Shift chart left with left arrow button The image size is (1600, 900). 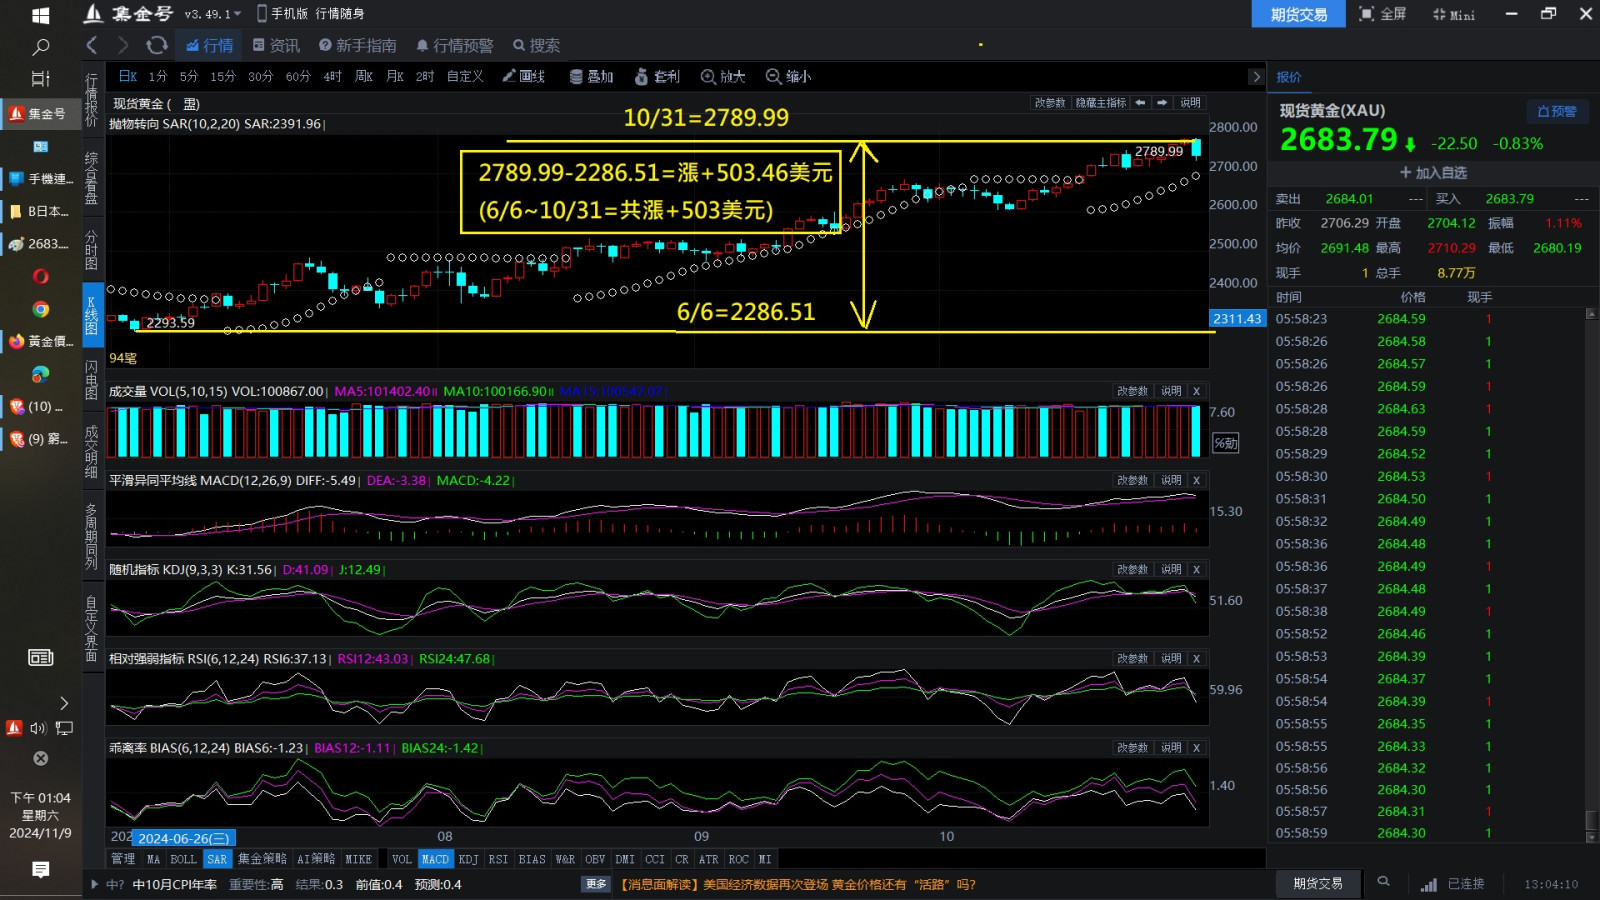click(x=1140, y=103)
